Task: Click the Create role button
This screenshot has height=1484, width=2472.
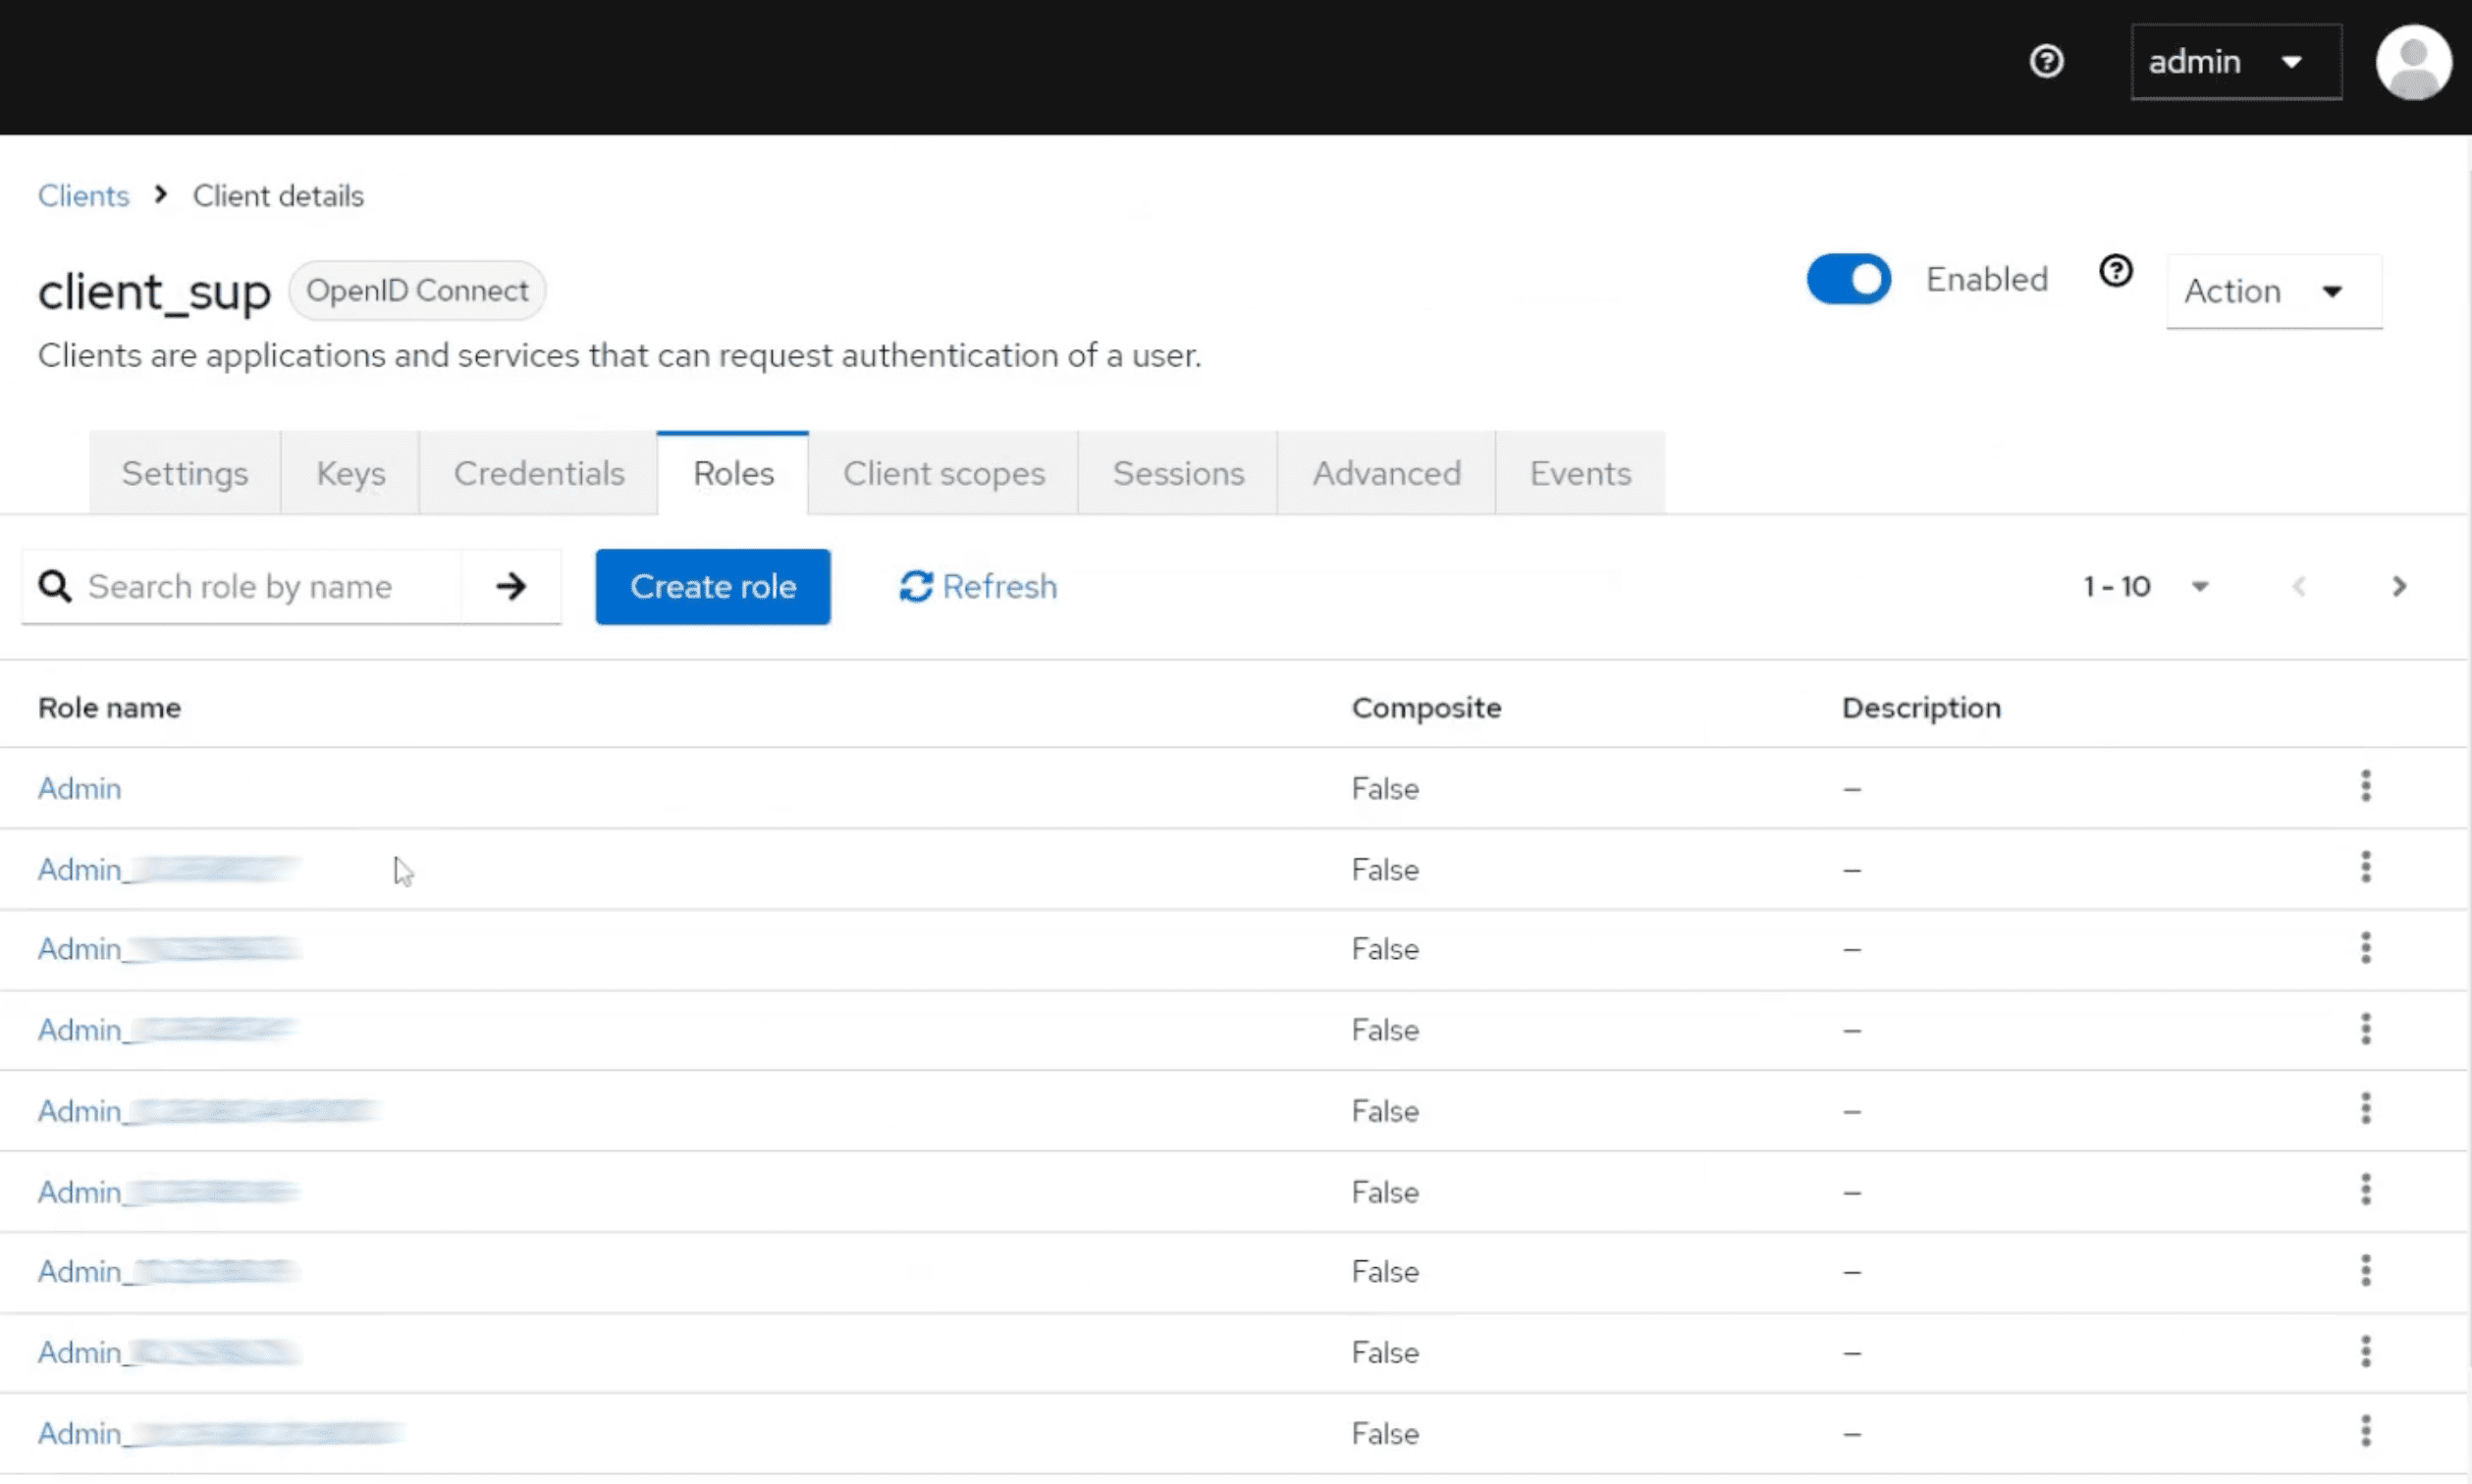Action: 712,586
